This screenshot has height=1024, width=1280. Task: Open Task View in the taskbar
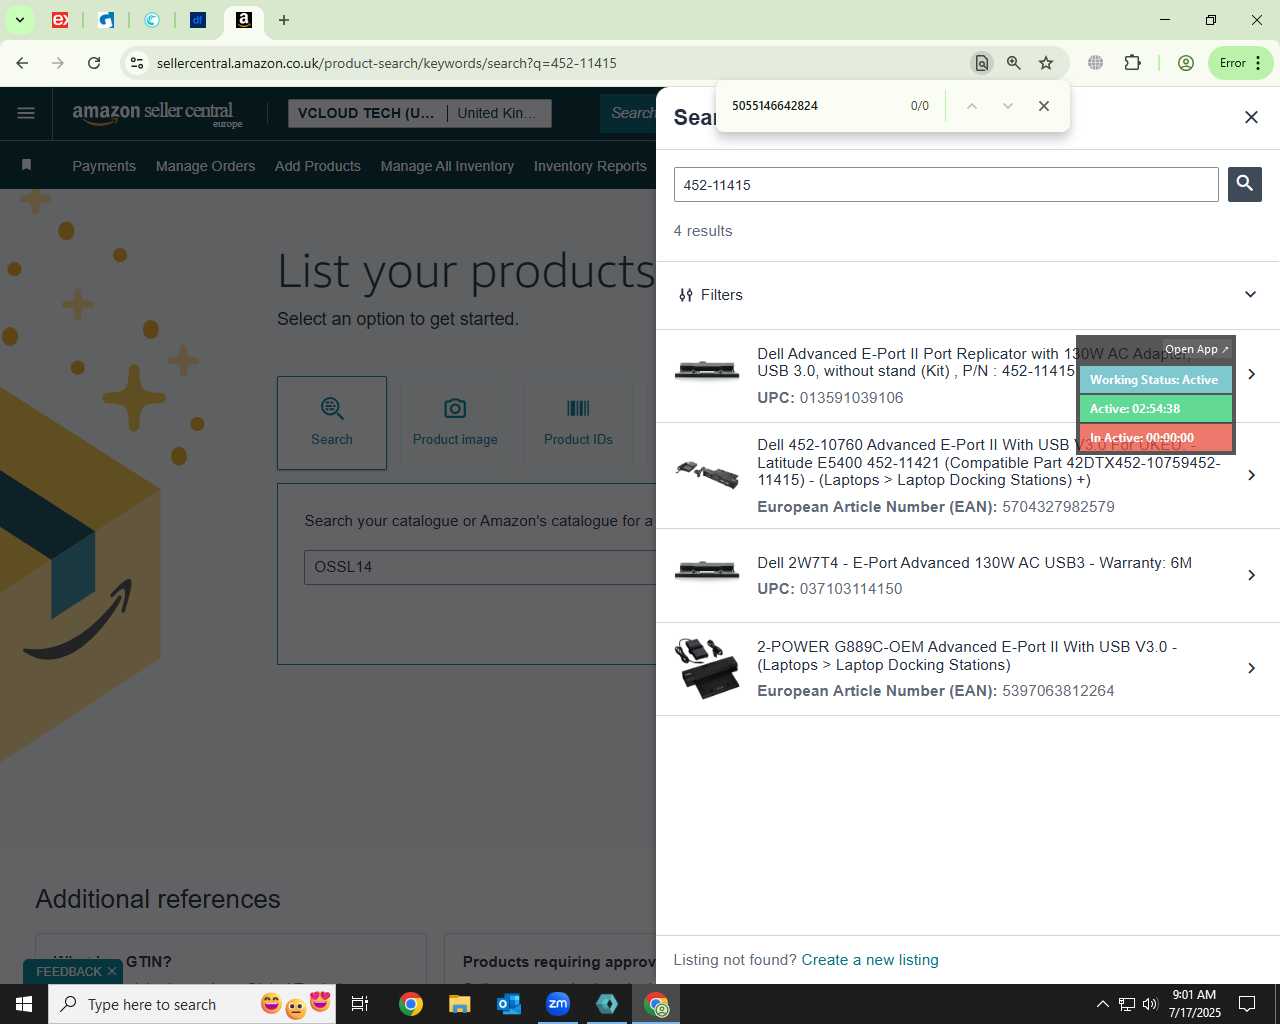tap(360, 1004)
